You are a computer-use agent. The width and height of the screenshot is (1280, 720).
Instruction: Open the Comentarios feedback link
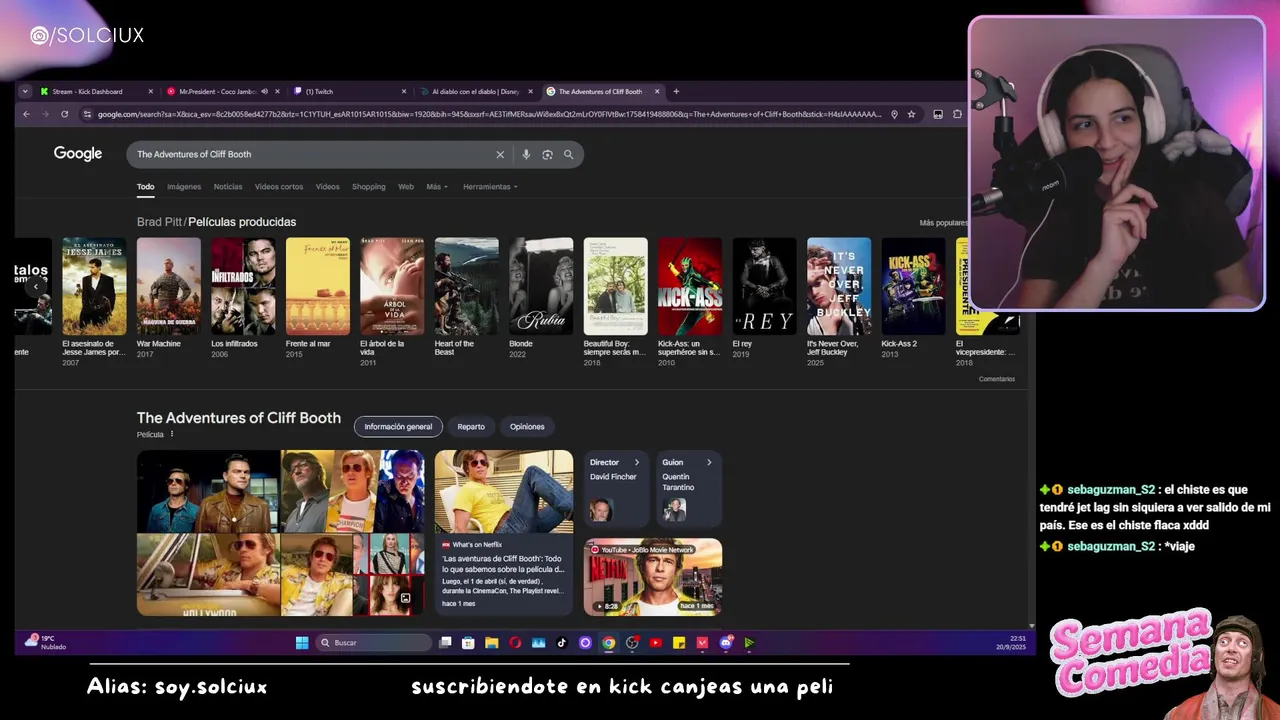click(997, 379)
